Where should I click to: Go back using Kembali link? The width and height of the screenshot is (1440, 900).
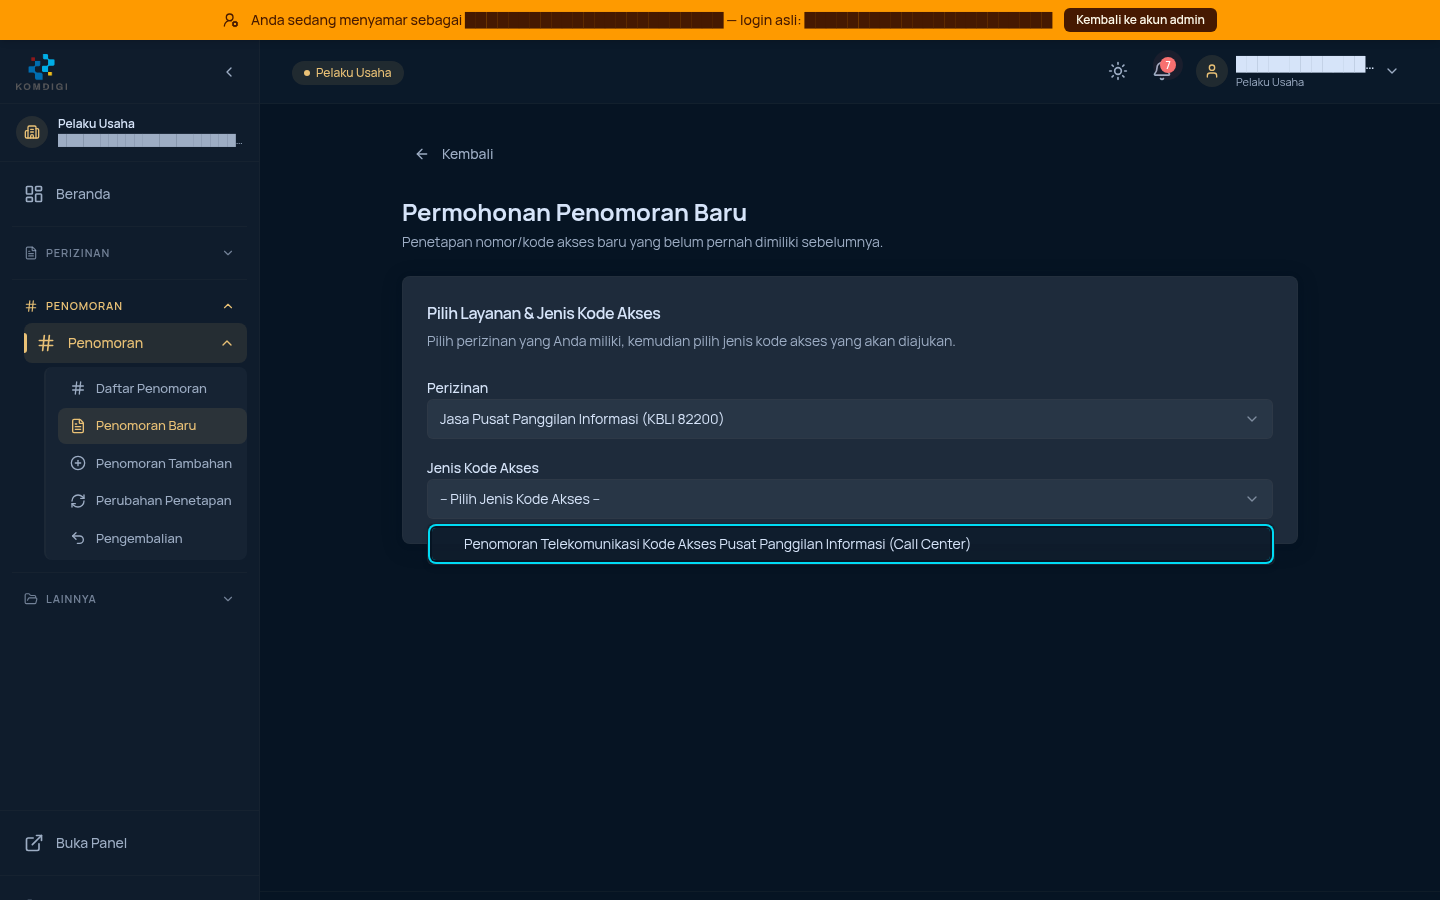pos(454,154)
